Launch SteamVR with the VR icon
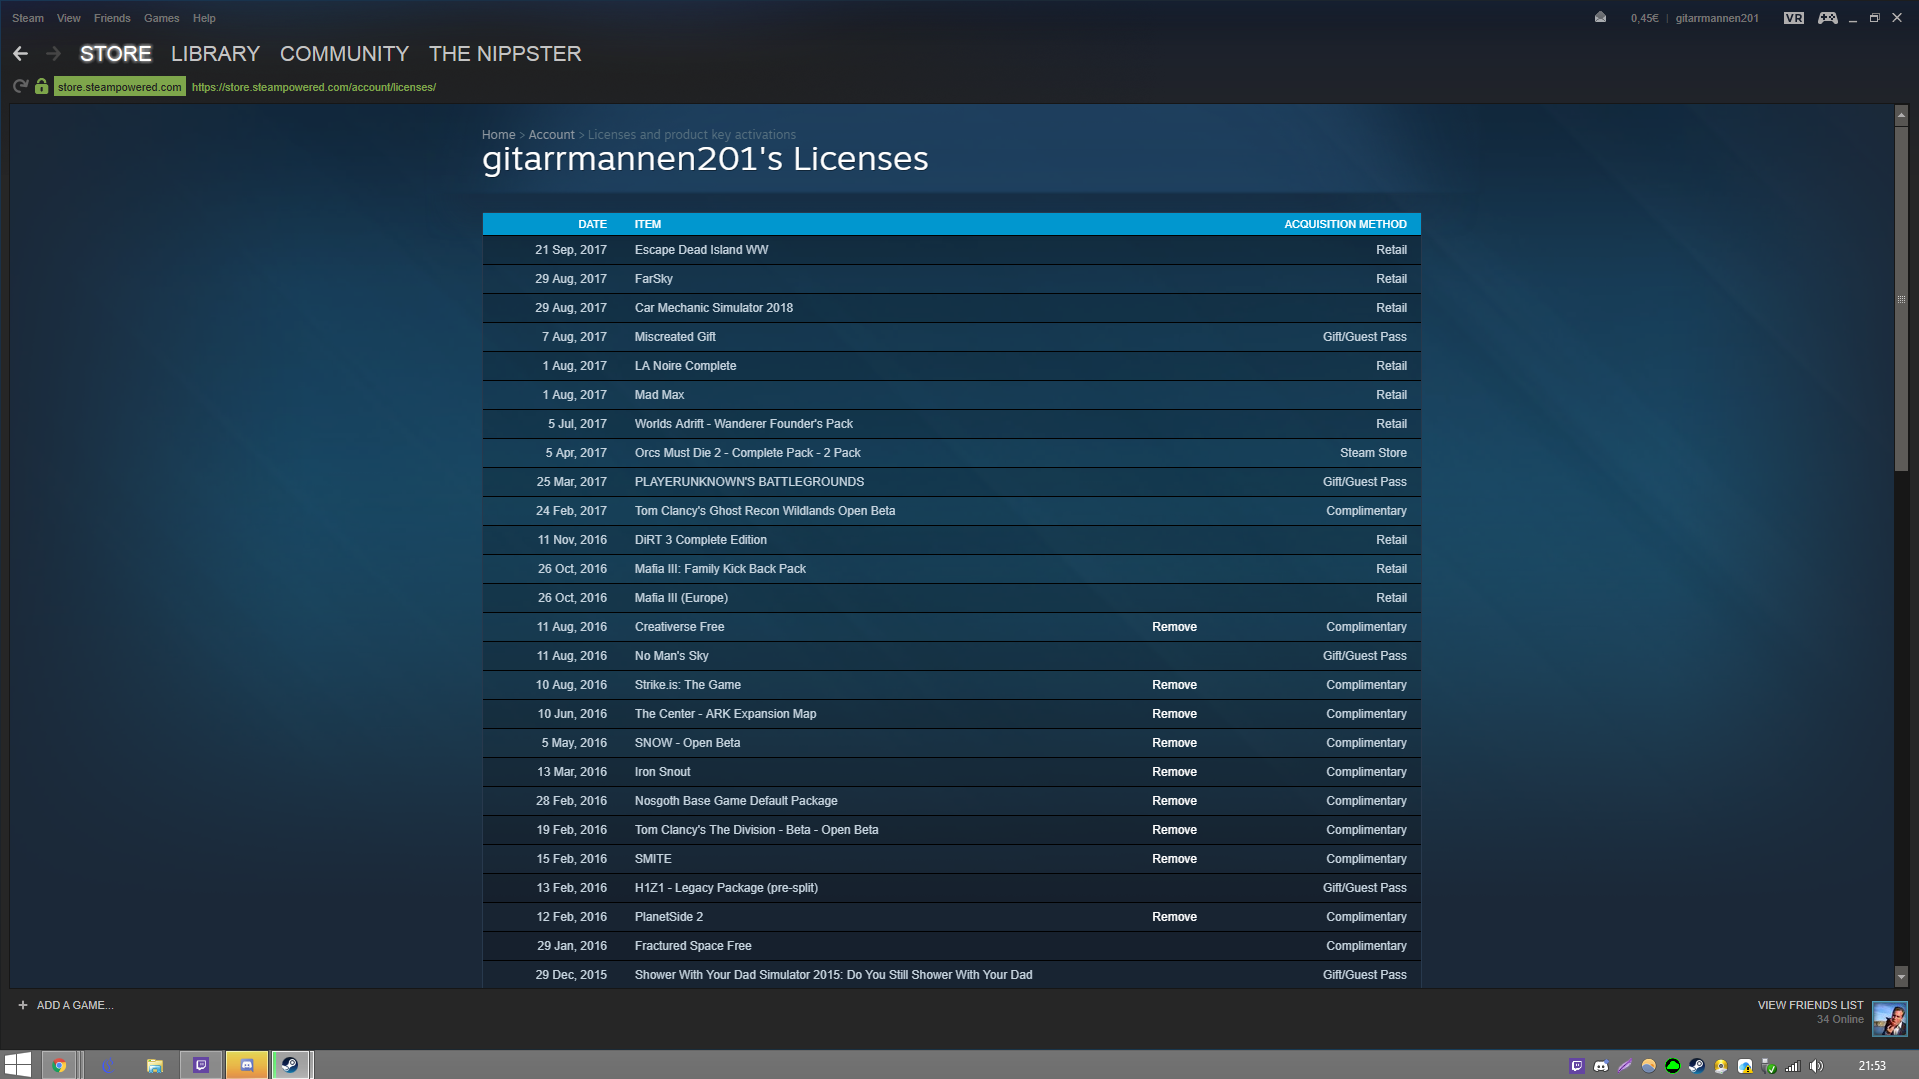The width and height of the screenshot is (1919, 1079). (1793, 18)
